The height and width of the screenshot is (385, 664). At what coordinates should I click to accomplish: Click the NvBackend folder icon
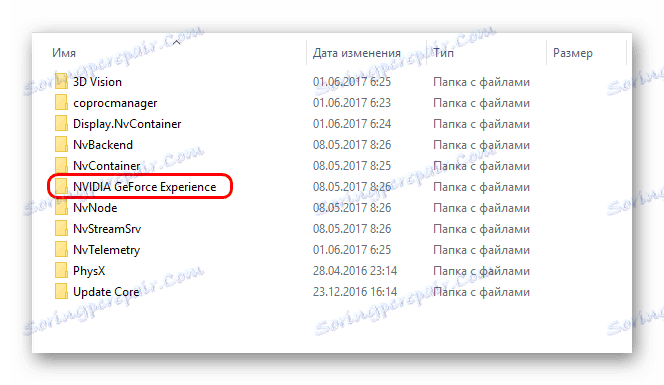(x=61, y=144)
